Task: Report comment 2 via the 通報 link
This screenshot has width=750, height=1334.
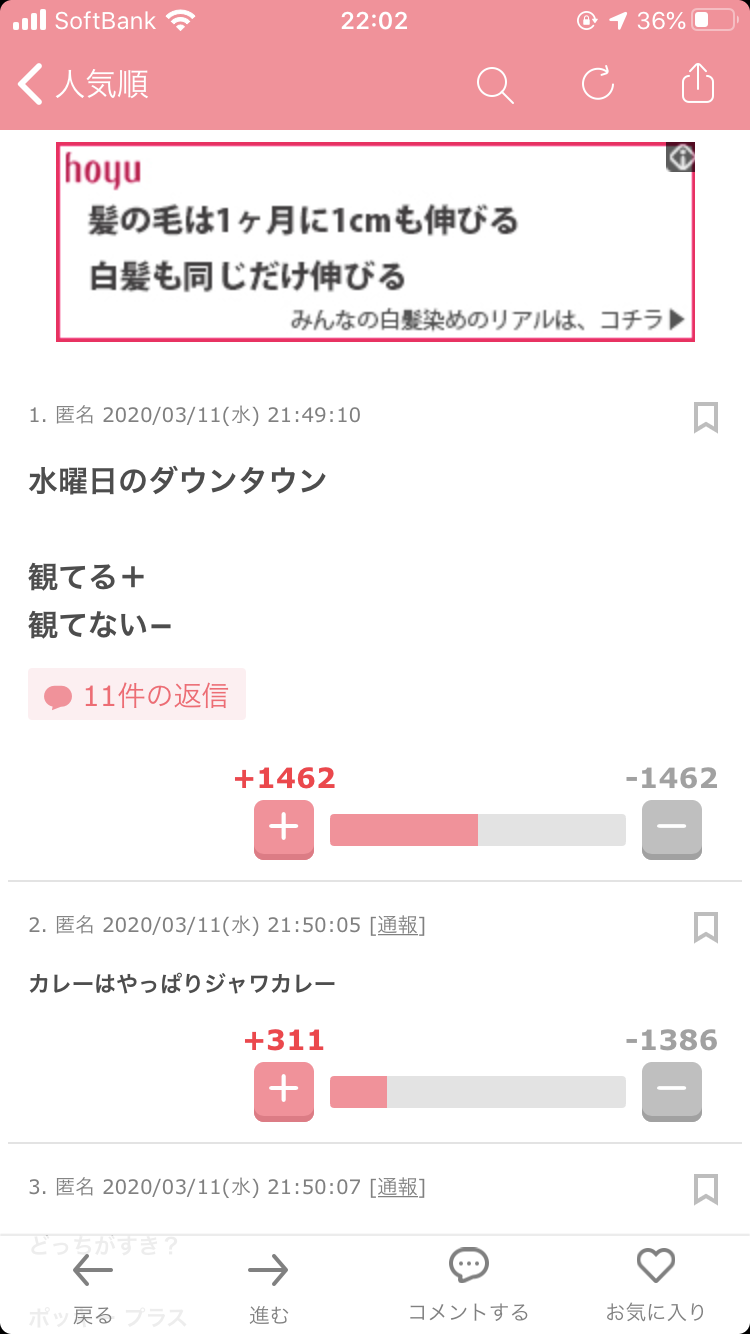Action: pos(397,926)
